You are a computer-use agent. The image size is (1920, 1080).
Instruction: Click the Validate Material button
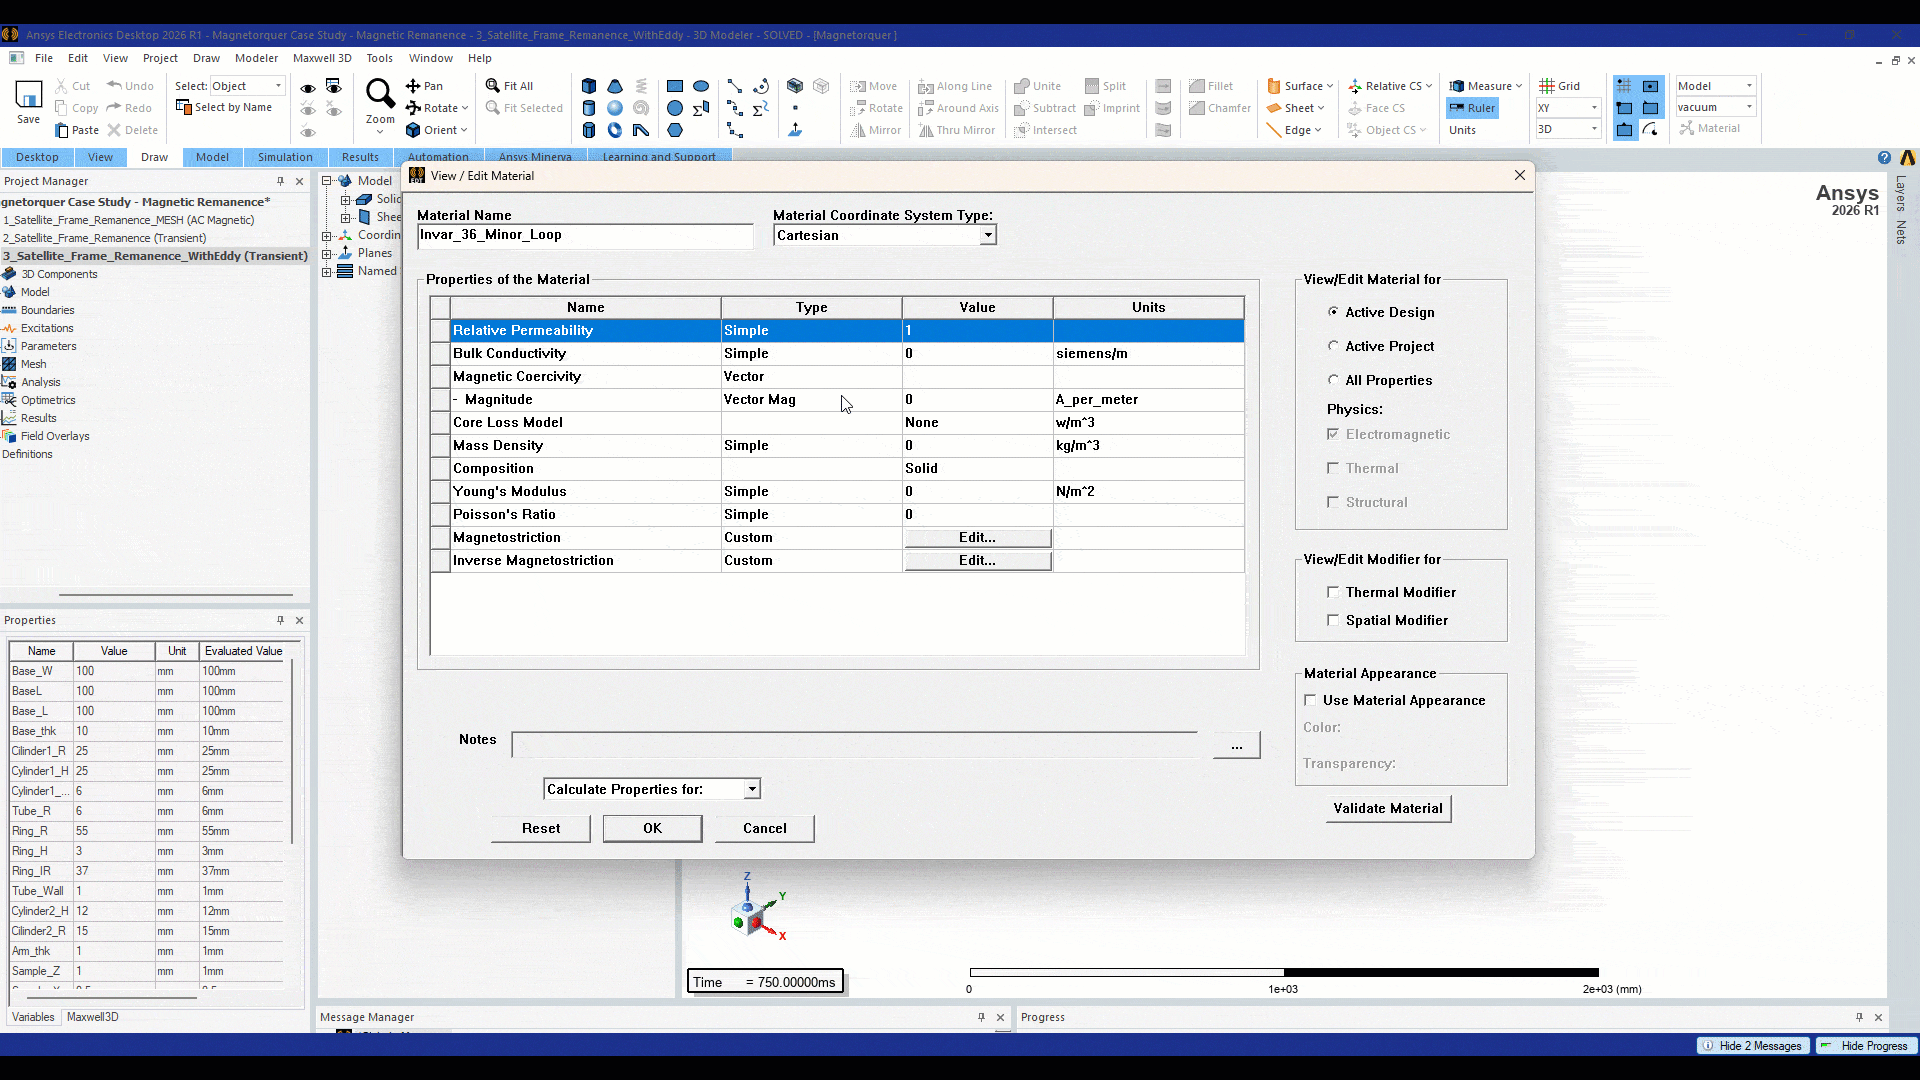(1388, 808)
